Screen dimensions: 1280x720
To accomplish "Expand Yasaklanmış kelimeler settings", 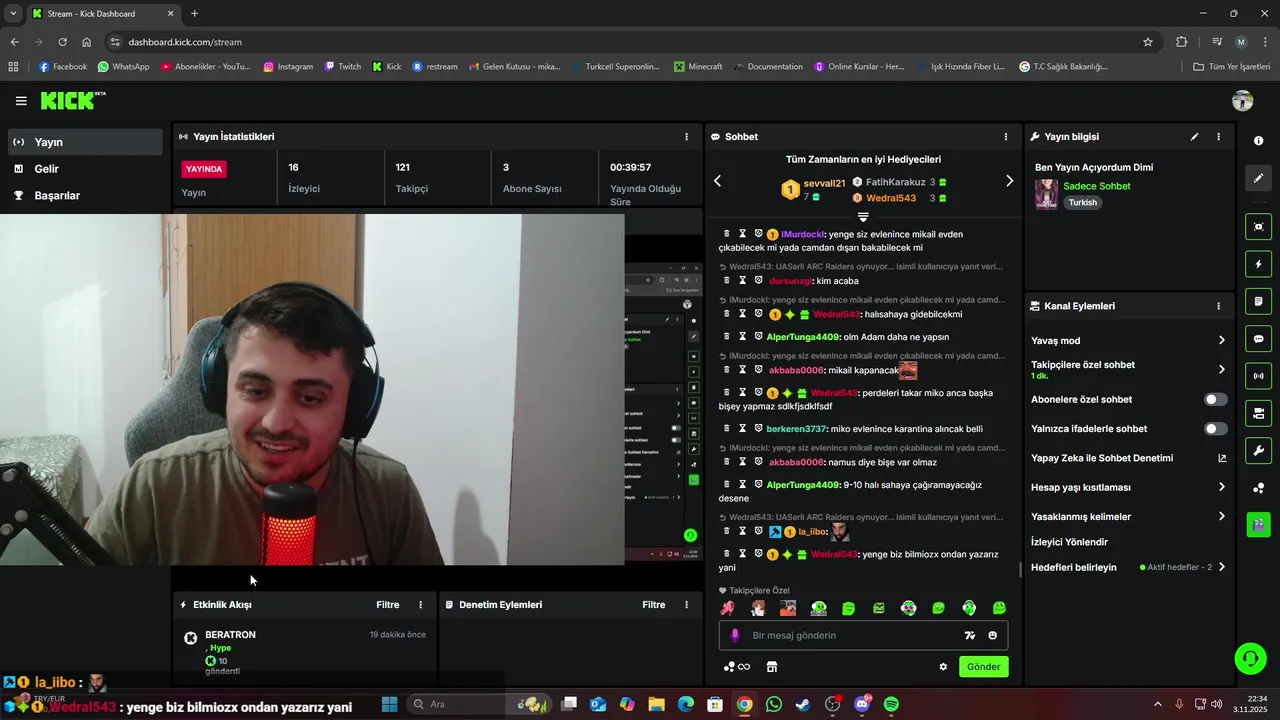I will tap(1128, 516).
